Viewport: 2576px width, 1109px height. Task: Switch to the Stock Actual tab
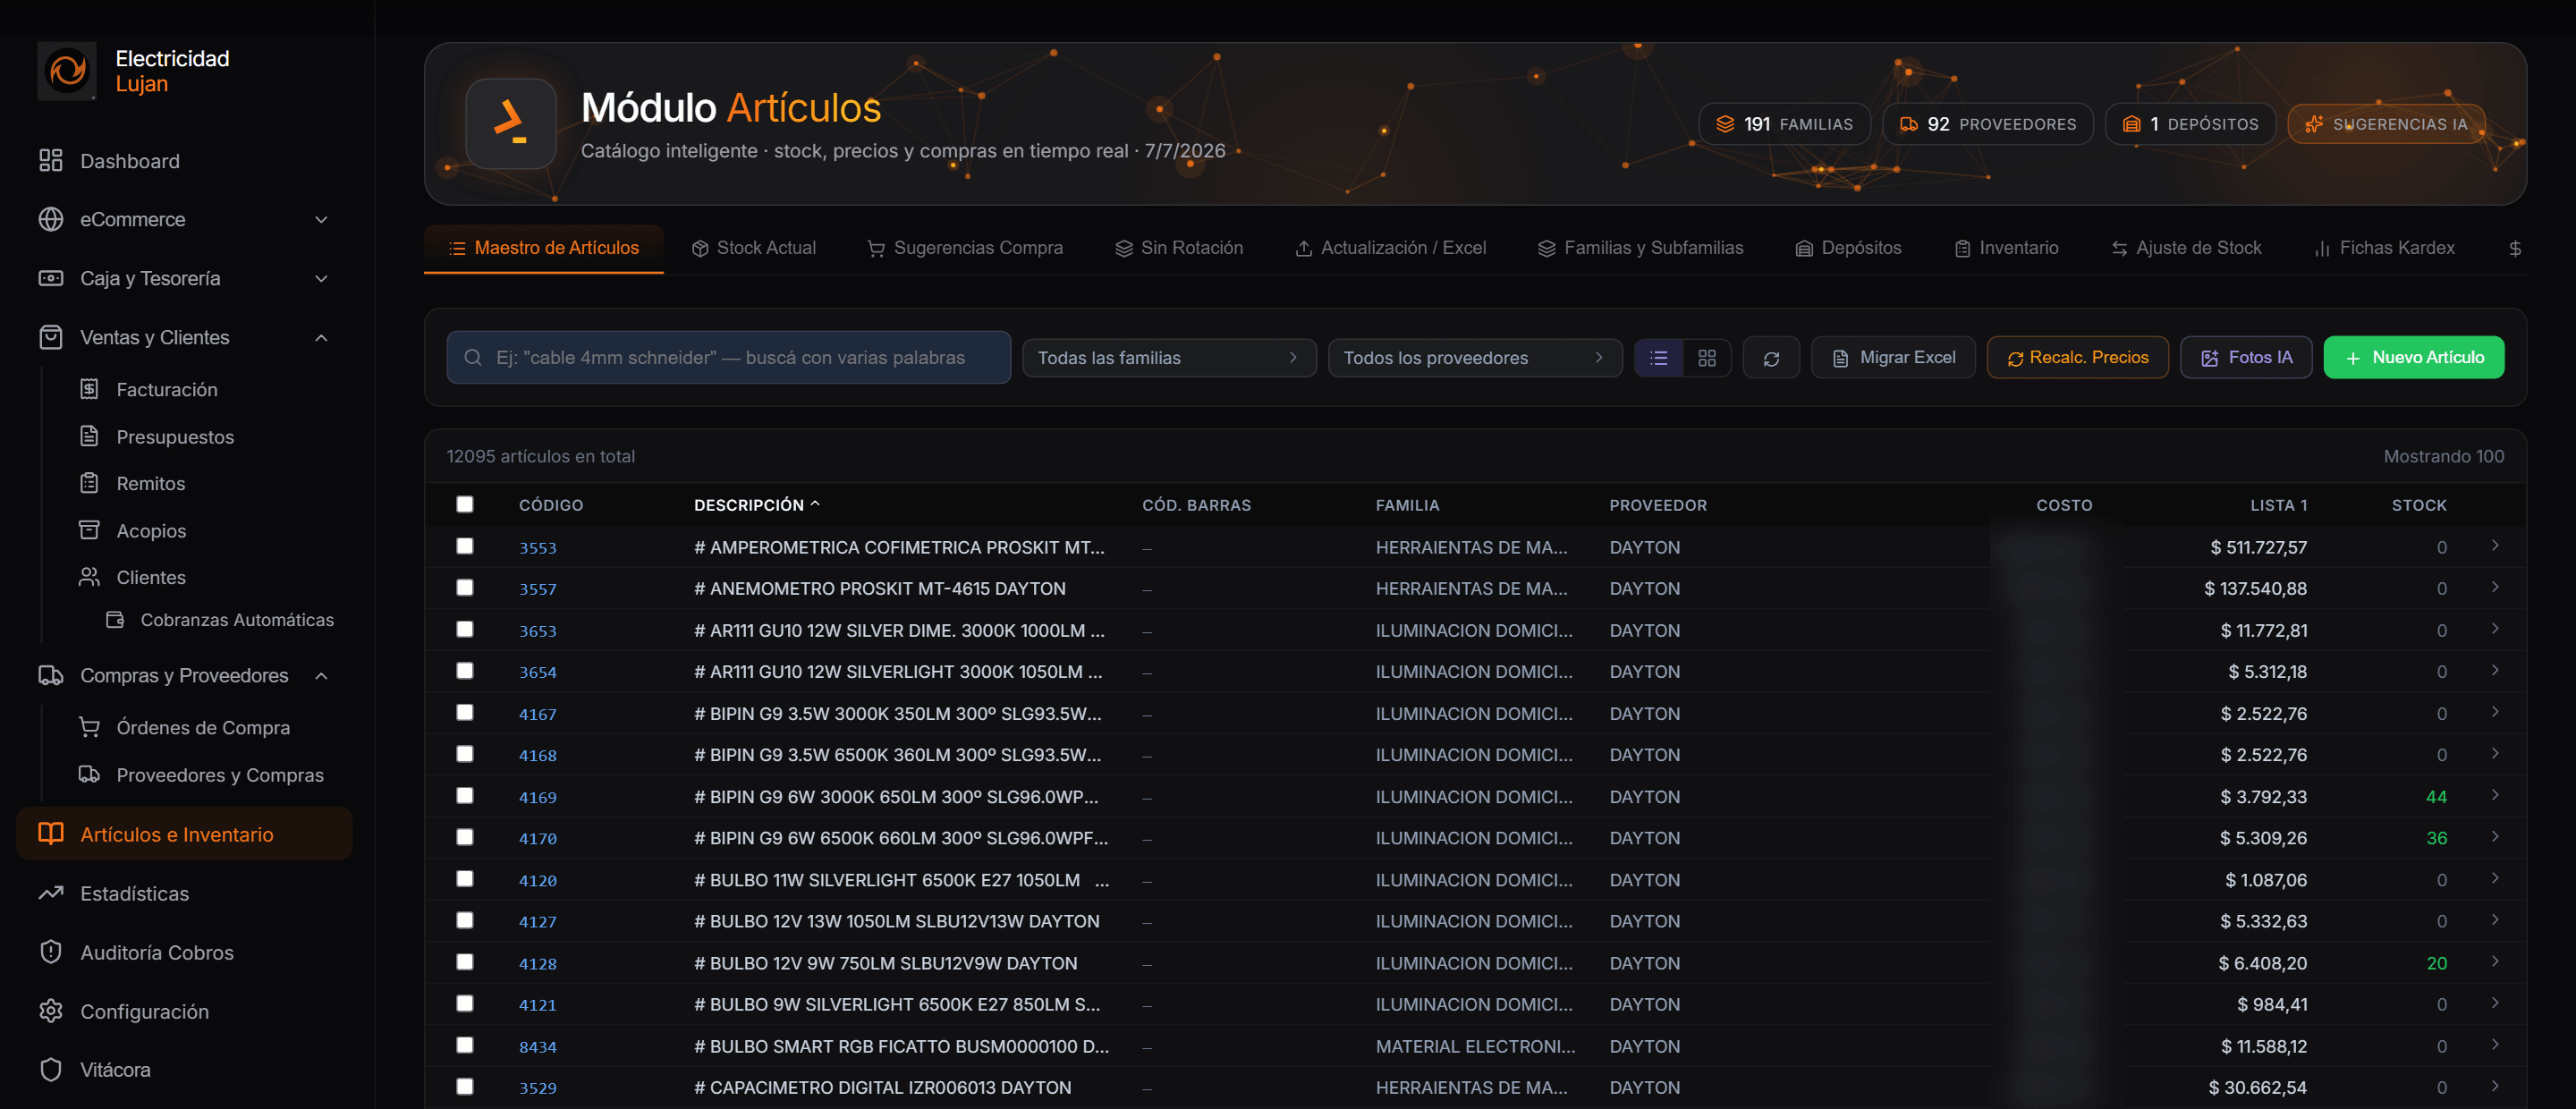click(754, 248)
